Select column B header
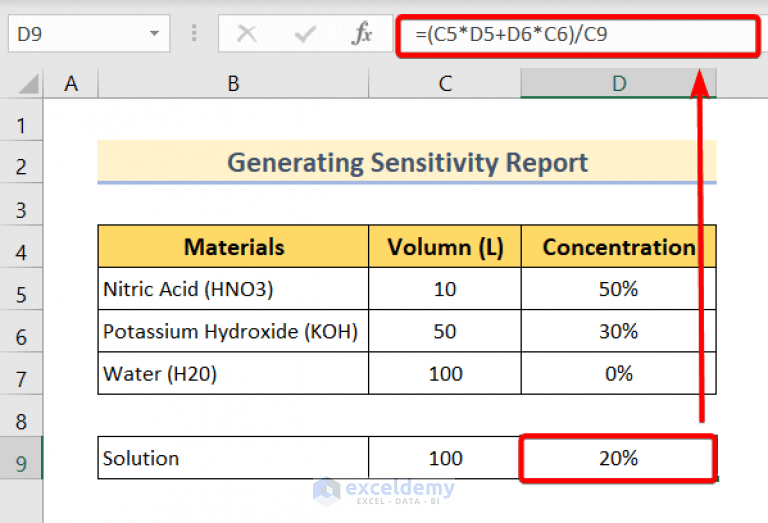 click(x=233, y=83)
